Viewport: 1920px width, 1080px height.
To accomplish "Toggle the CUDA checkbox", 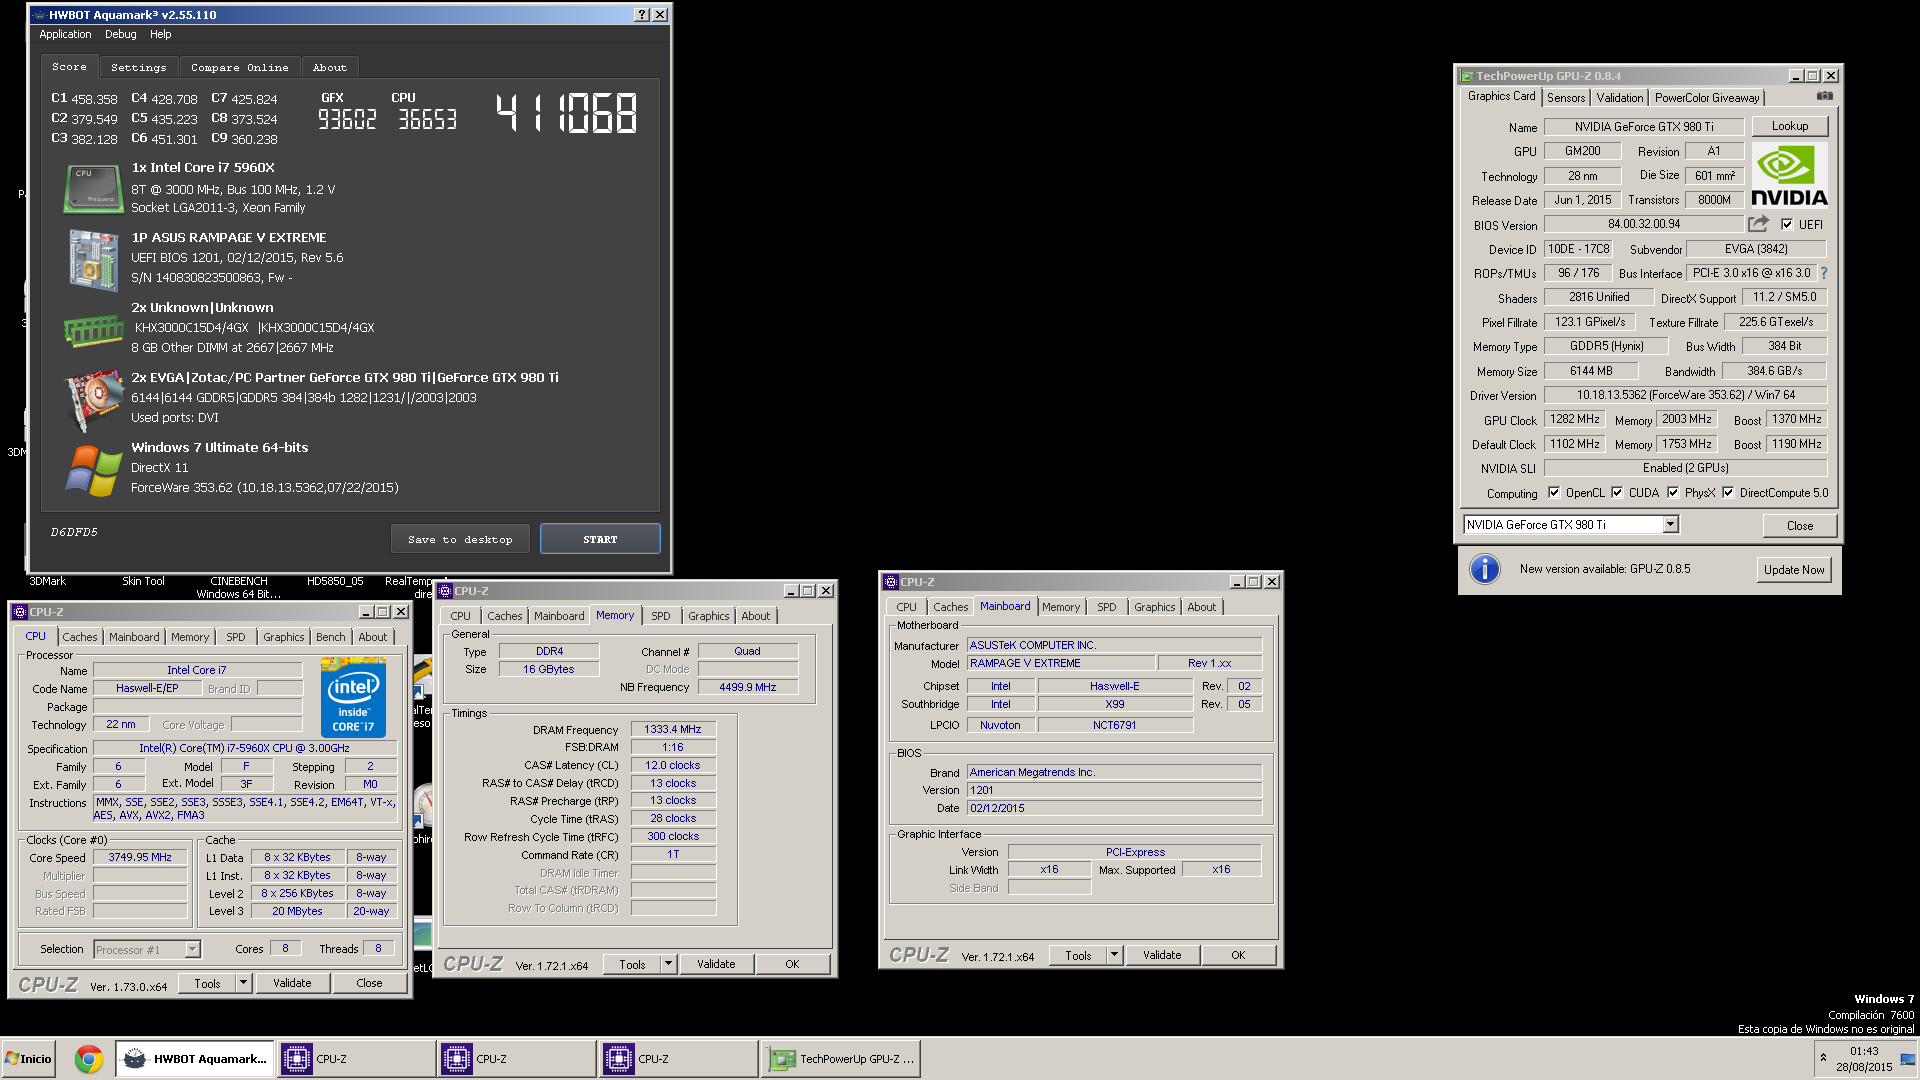I will point(1616,492).
